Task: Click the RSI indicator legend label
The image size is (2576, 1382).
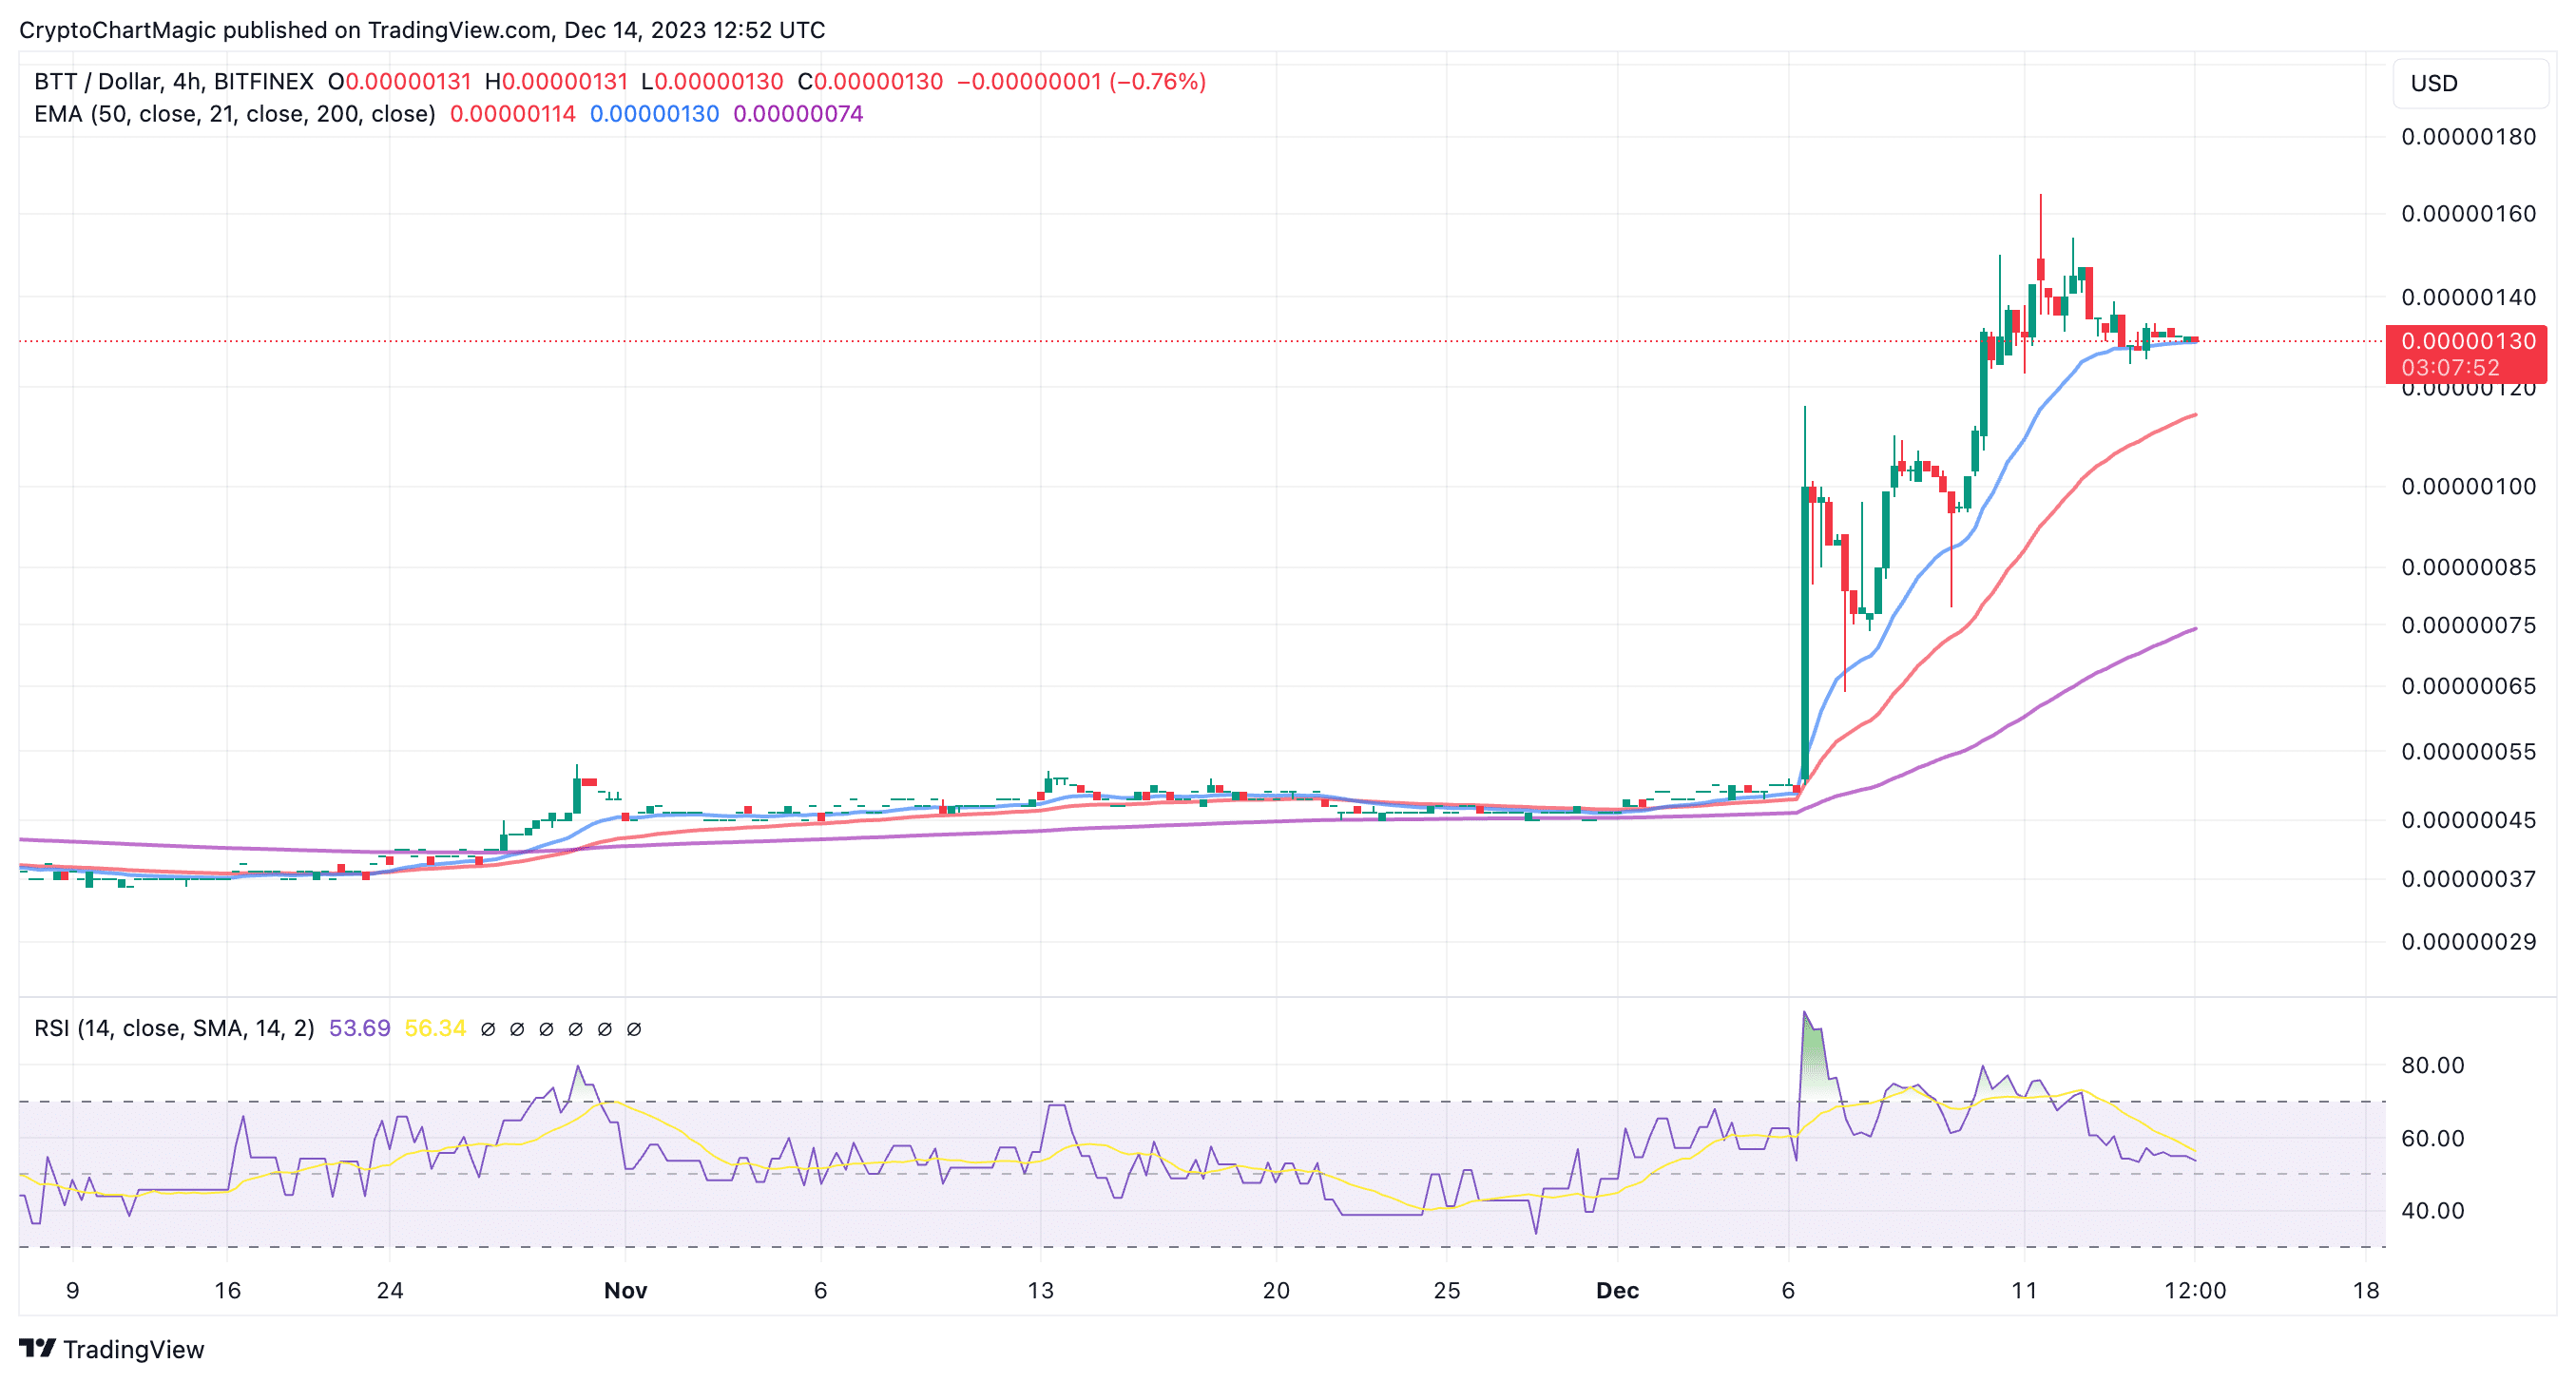Action: point(174,1028)
